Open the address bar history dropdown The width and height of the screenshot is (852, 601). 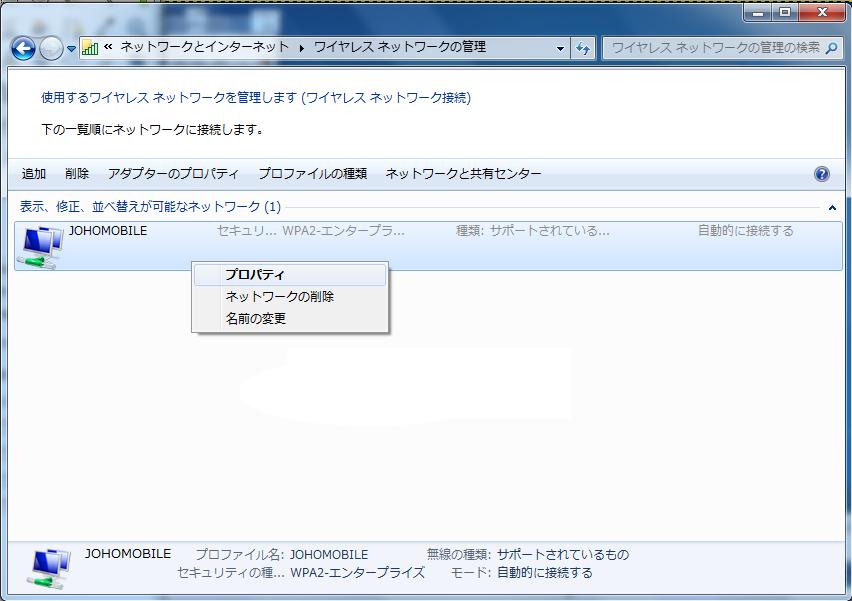(x=560, y=48)
